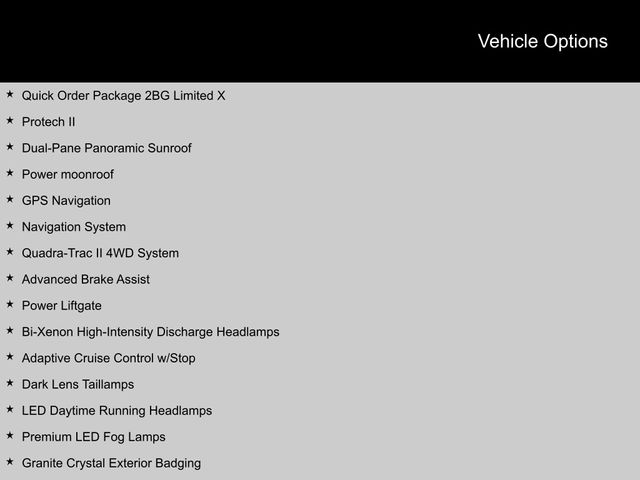The height and width of the screenshot is (480, 640).
Task: Click the star next to Advanced Brake Assist
Action: (9, 278)
